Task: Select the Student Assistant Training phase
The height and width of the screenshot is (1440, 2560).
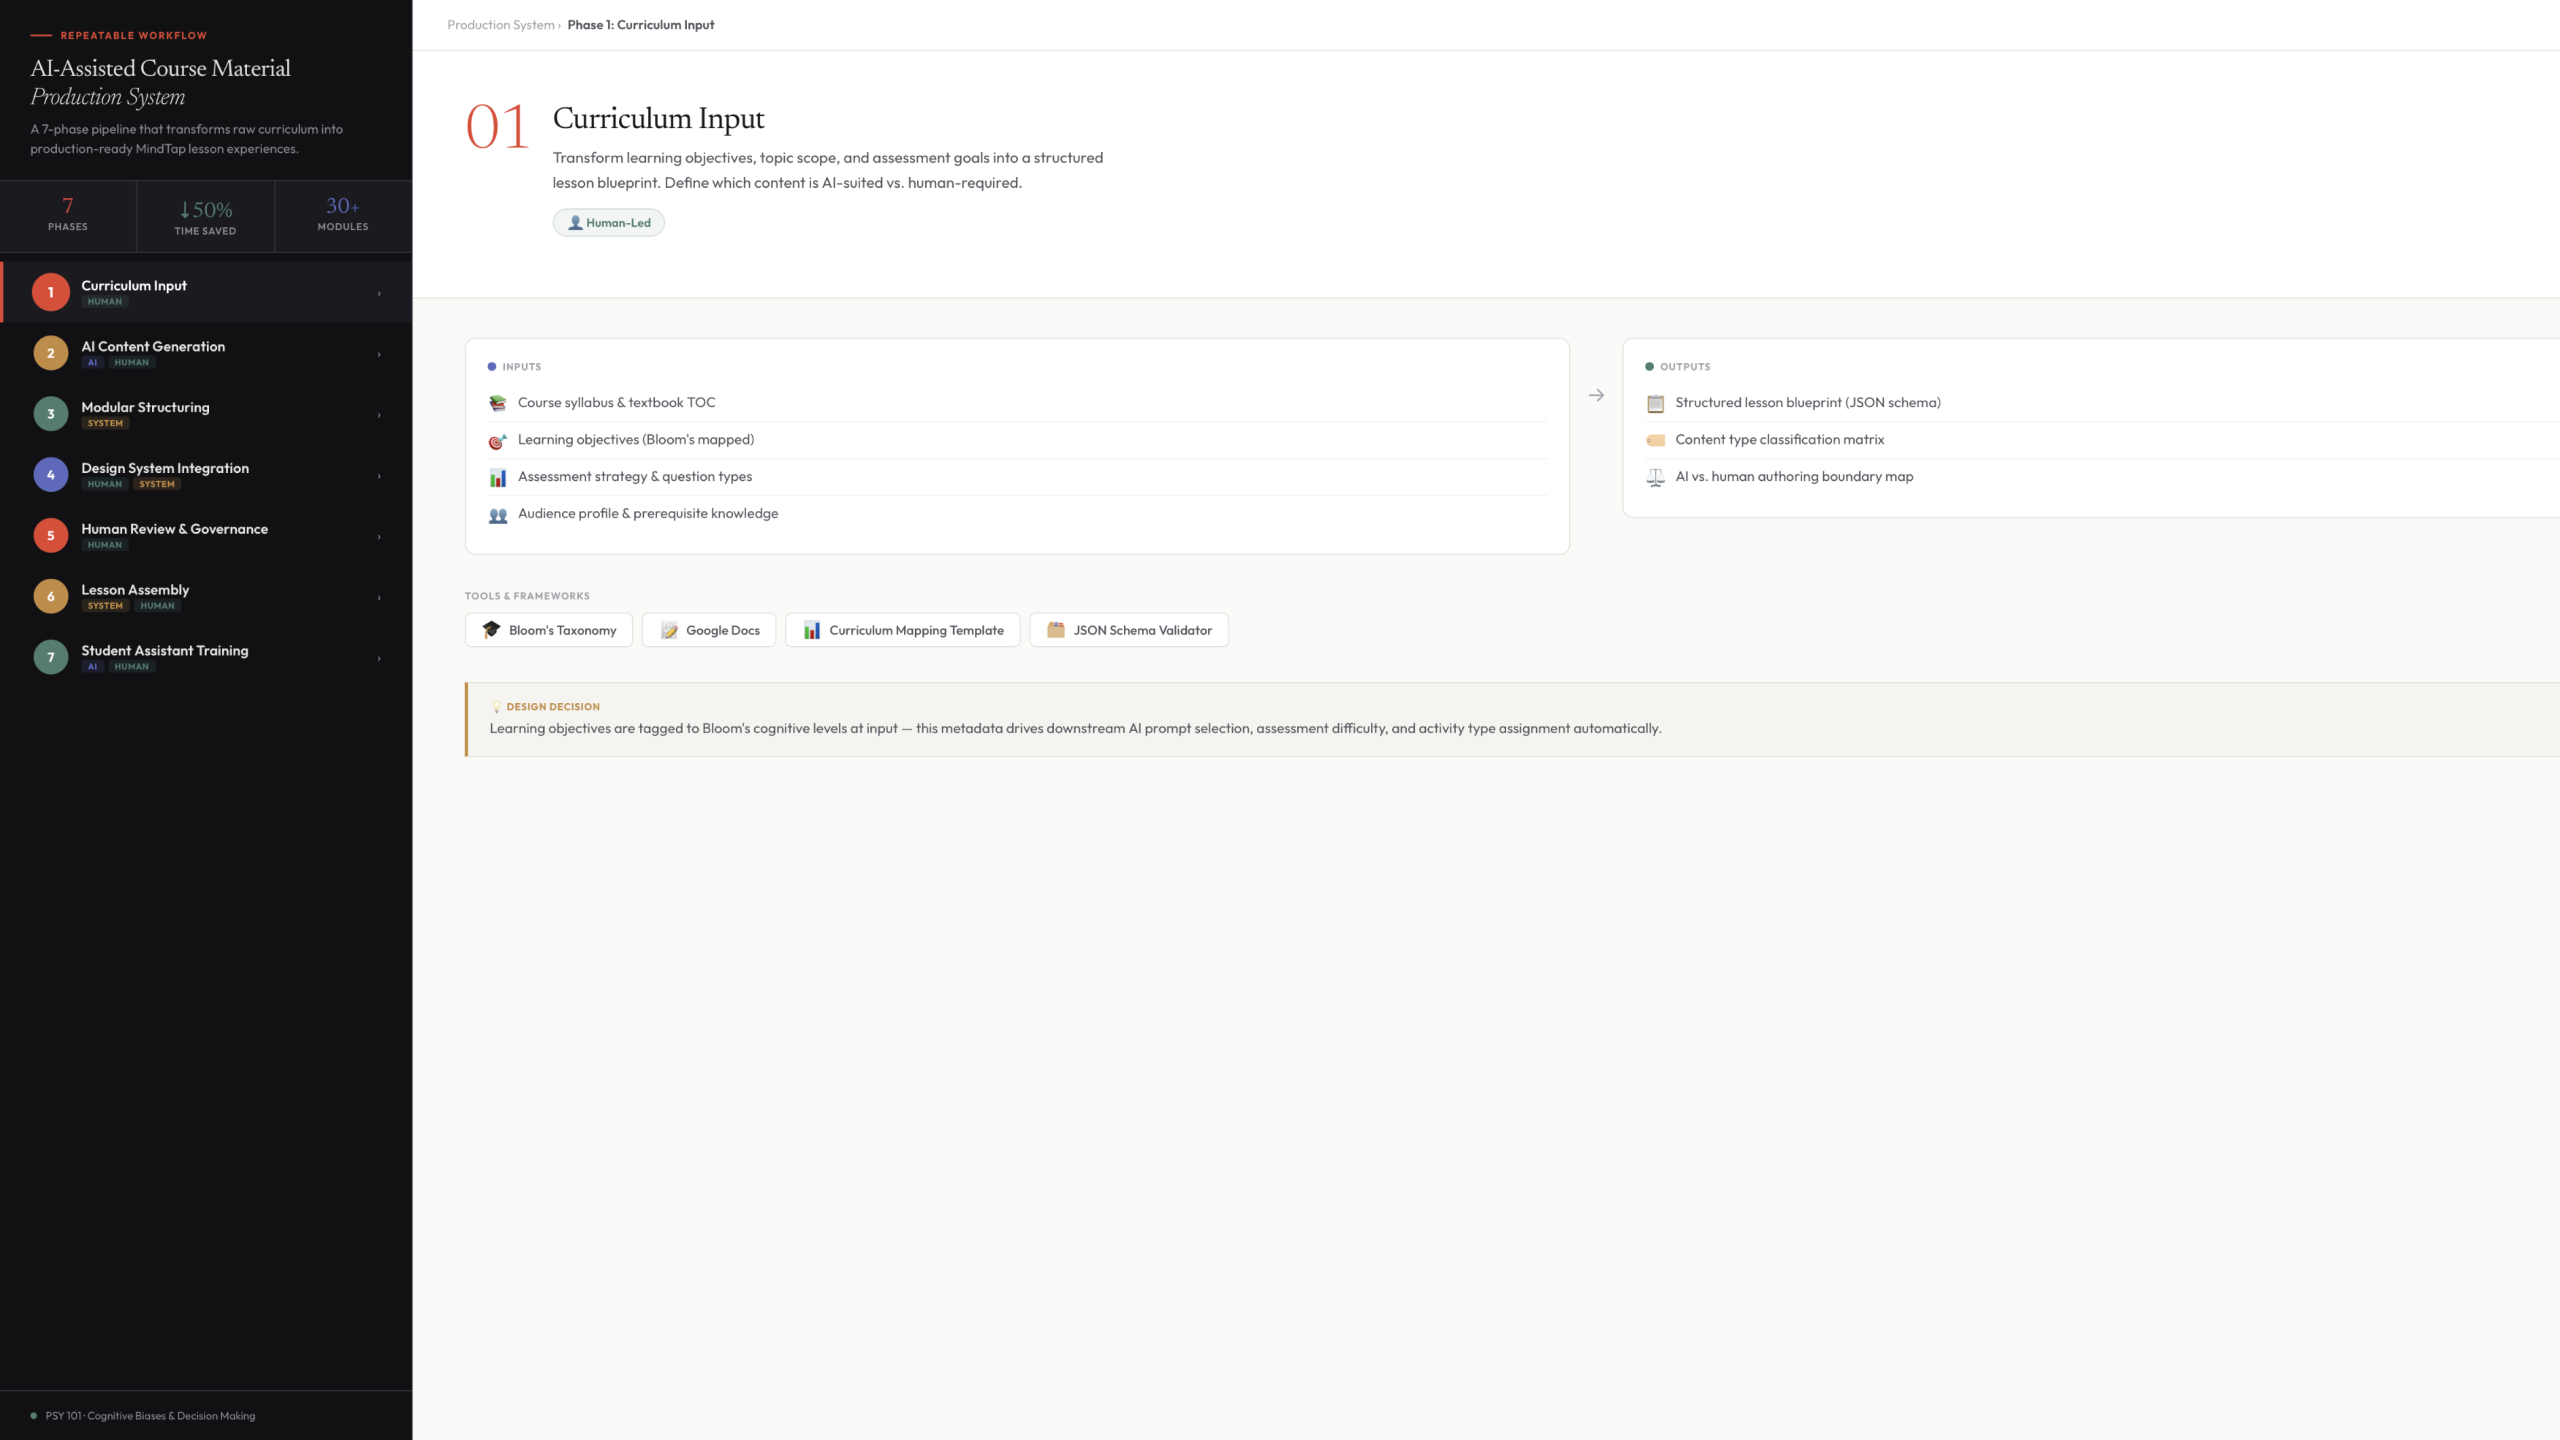Action: [x=165, y=651]
